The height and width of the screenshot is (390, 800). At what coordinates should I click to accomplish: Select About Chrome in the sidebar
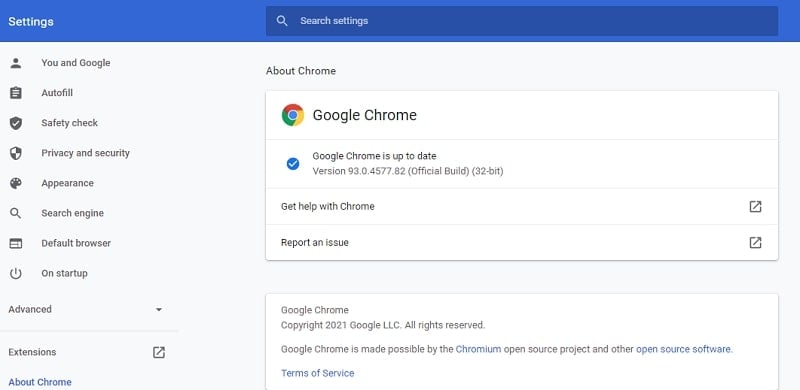click(x=40, y=382)
